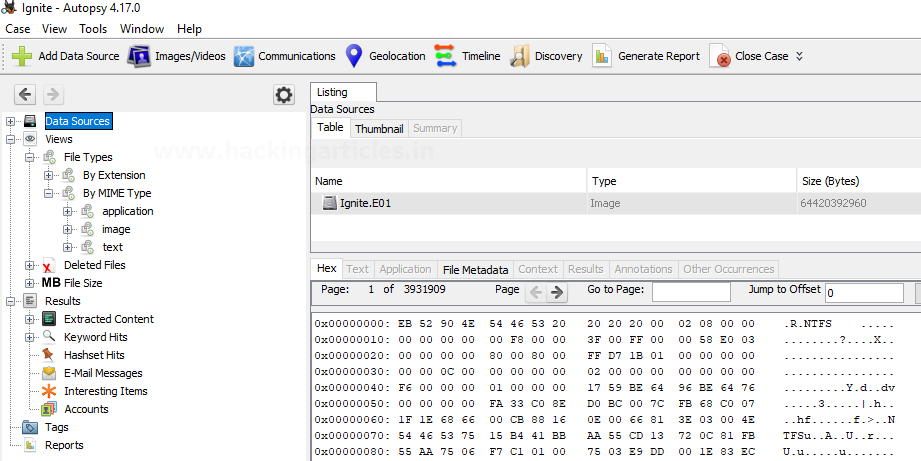Expand the application MIME type node

pos(67,211)
